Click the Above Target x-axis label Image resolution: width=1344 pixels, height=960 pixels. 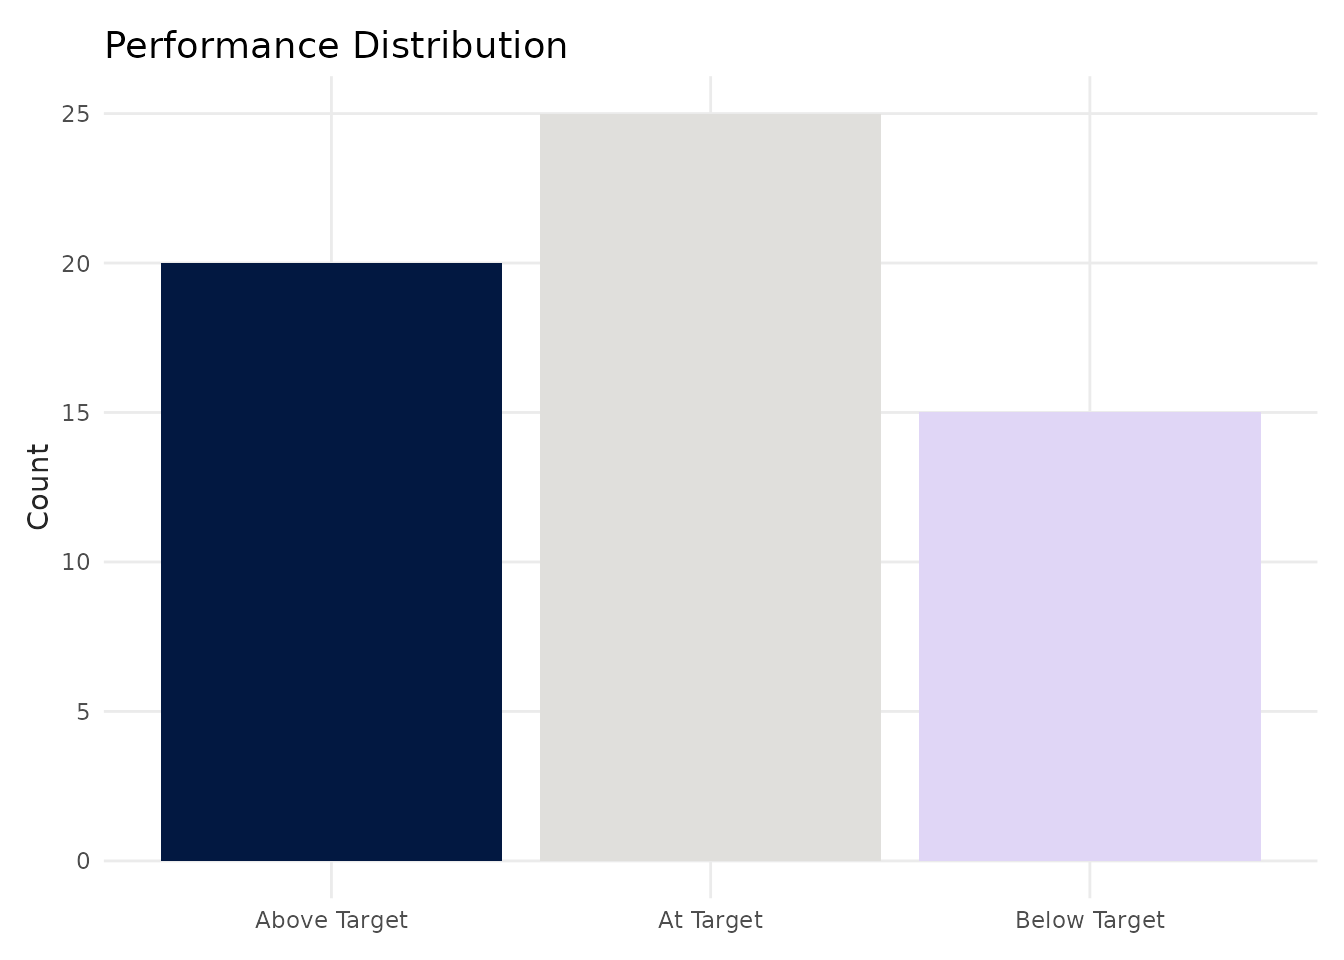(331, 920)
